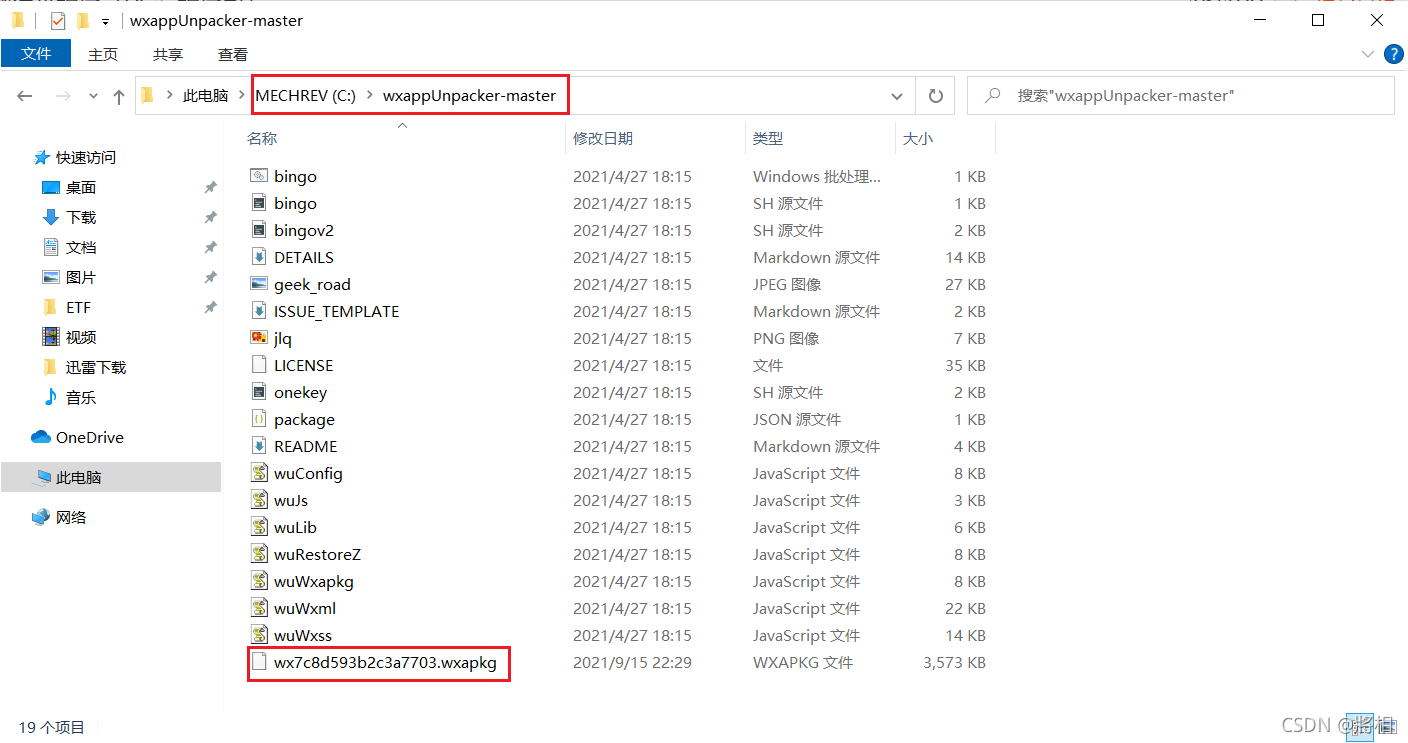Go up one folder level with the up arrow
The image size is (1408, 743).
(118, 95)
